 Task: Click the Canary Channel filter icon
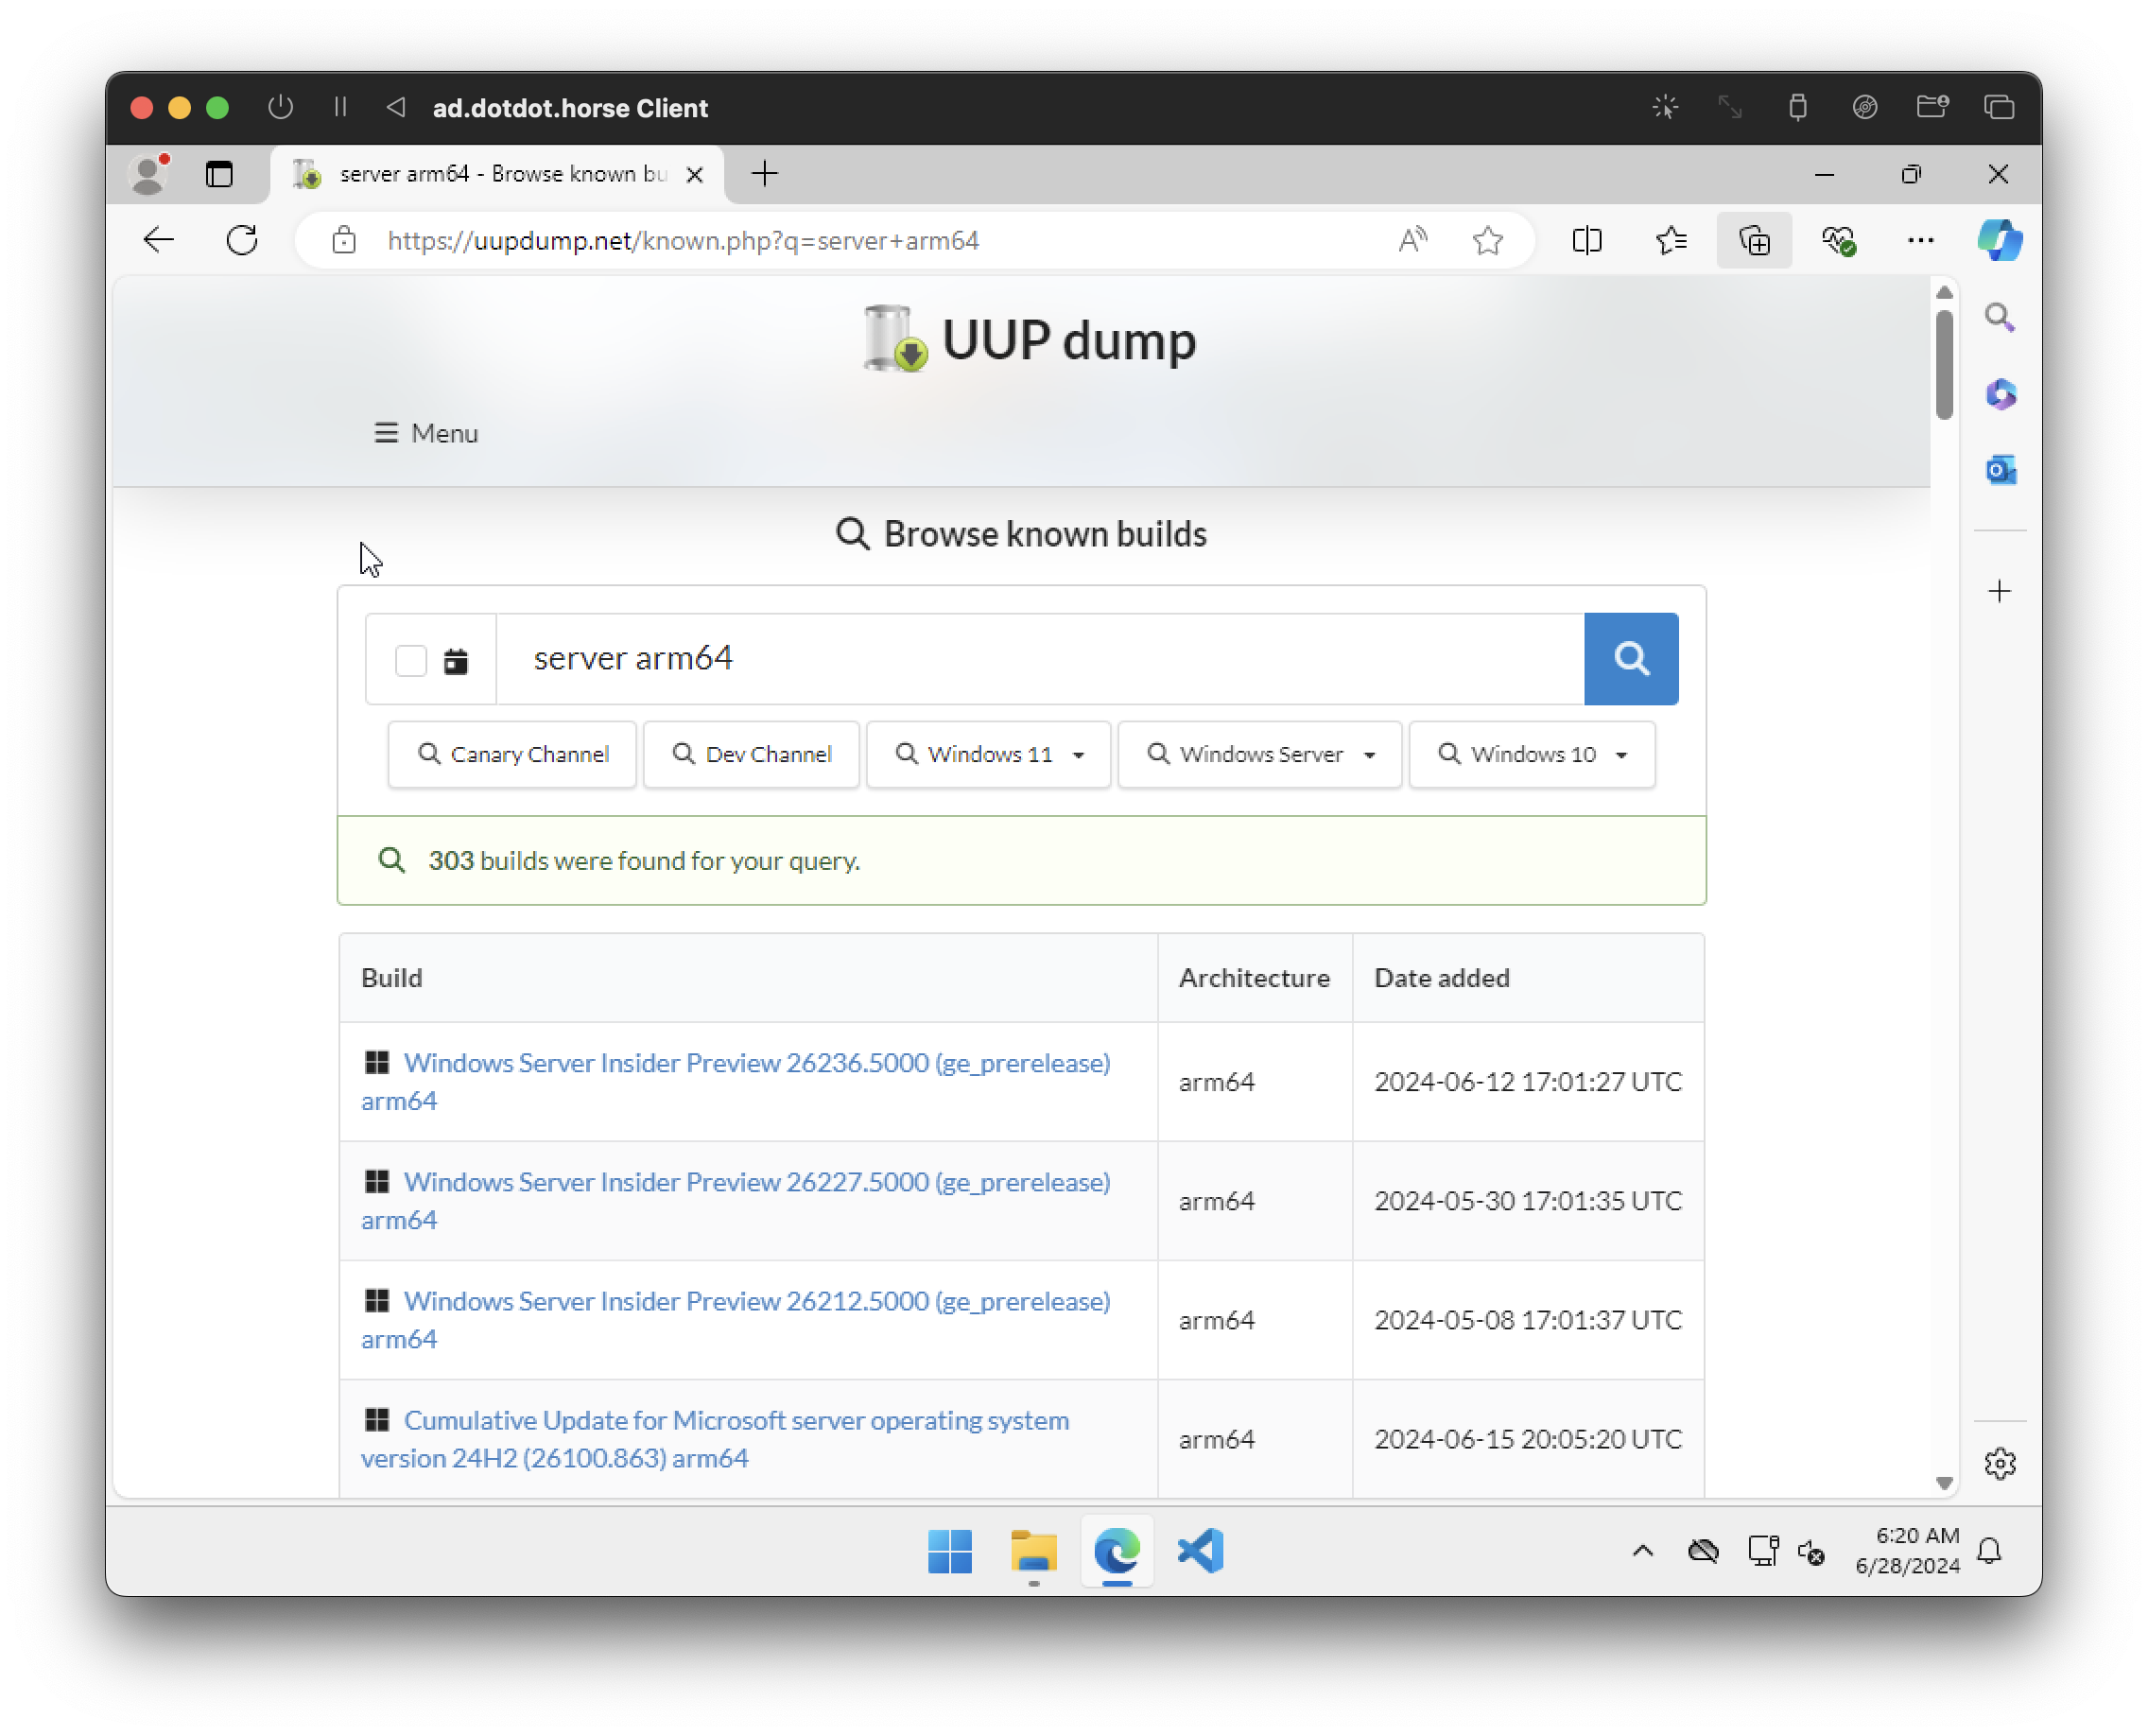pos(430,755)
